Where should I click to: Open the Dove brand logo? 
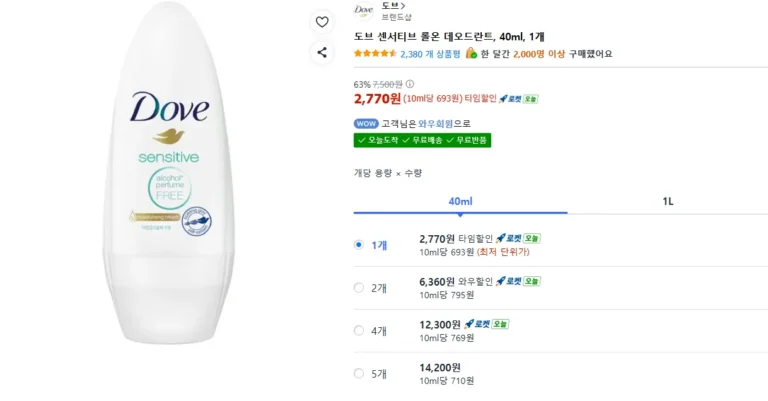363,11
